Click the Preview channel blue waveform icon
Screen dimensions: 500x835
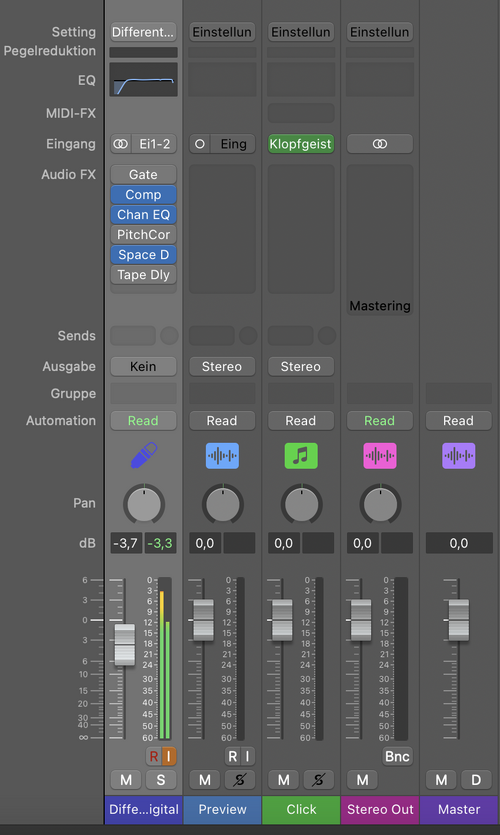(222, 456)
